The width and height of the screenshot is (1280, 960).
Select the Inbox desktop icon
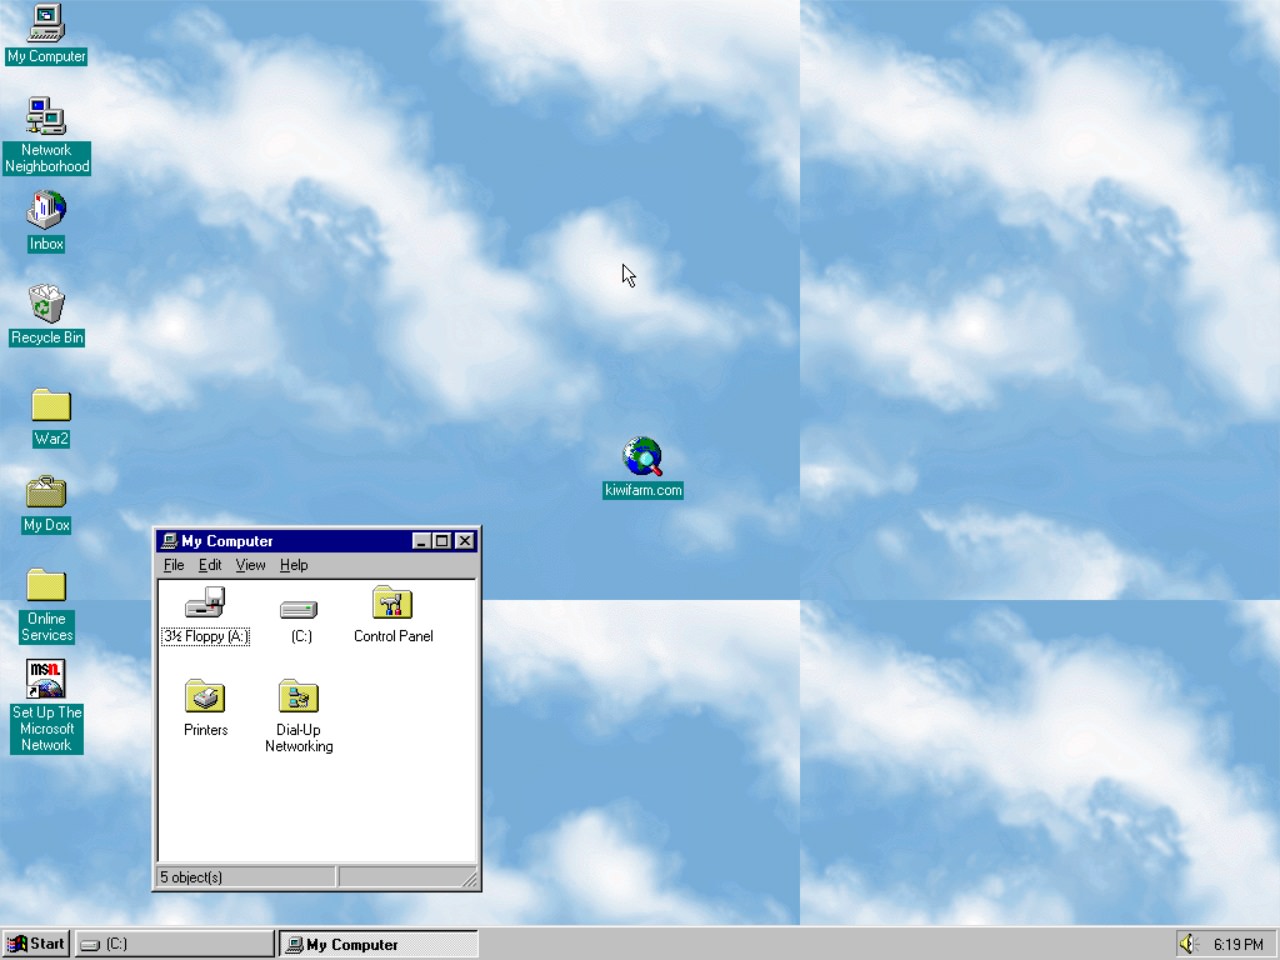point(46,211)
